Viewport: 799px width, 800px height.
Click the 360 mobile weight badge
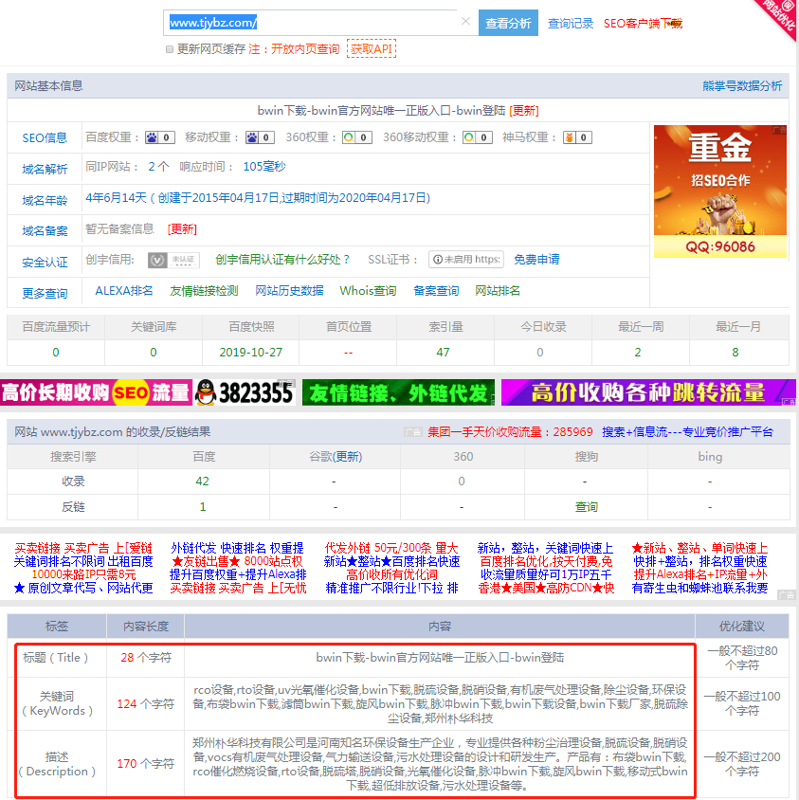click(x=477, y=137)
